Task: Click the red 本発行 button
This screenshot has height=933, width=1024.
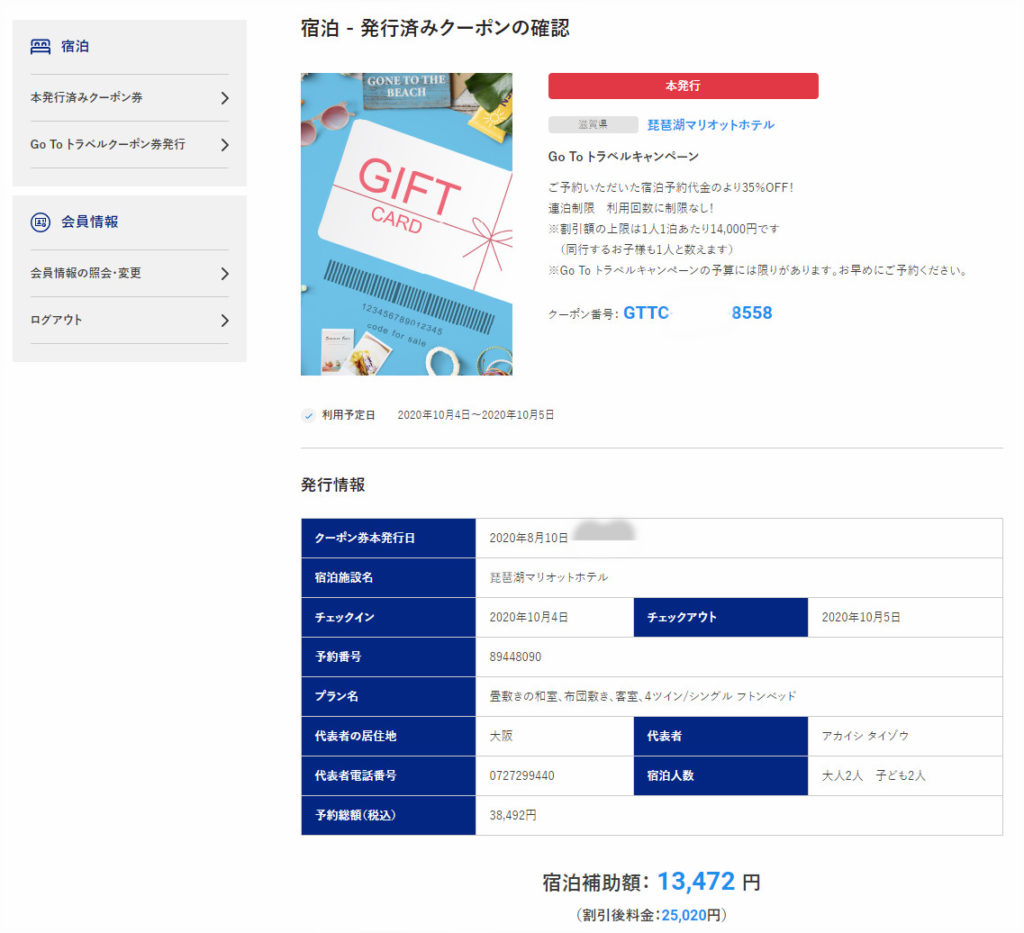Action: coord(683,86)
